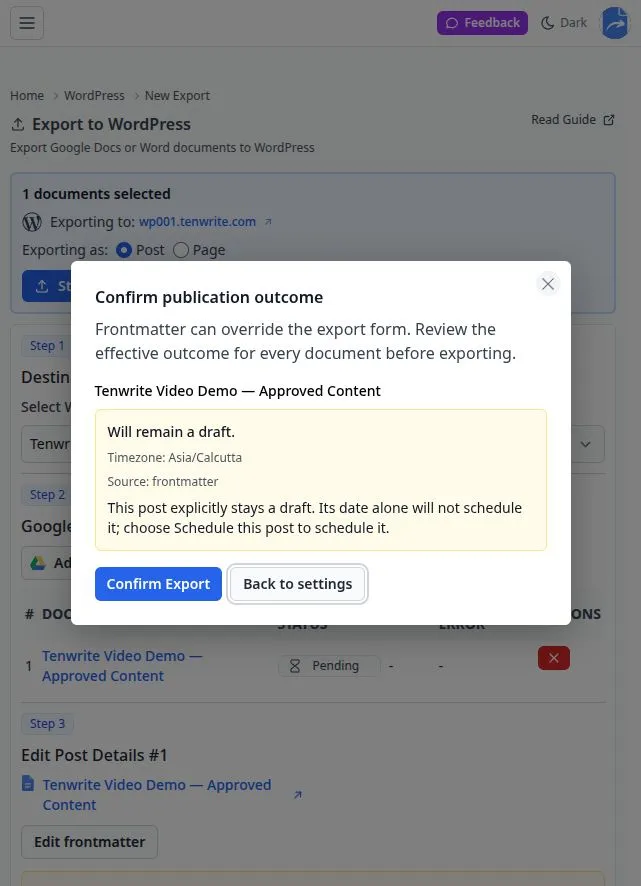
Task: Click the Step 1 badge
Action: [x=47, y=345]
